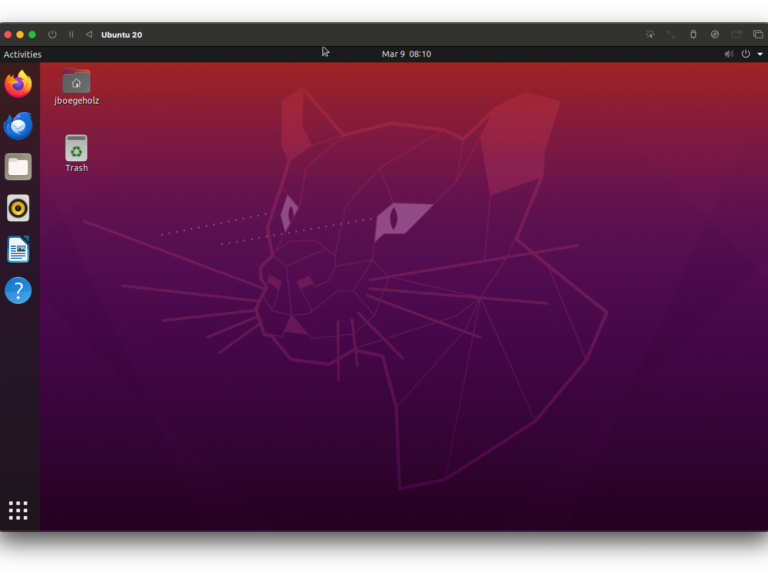
Task: Show Applications grid at dock bottom
Action: [18, 510]
